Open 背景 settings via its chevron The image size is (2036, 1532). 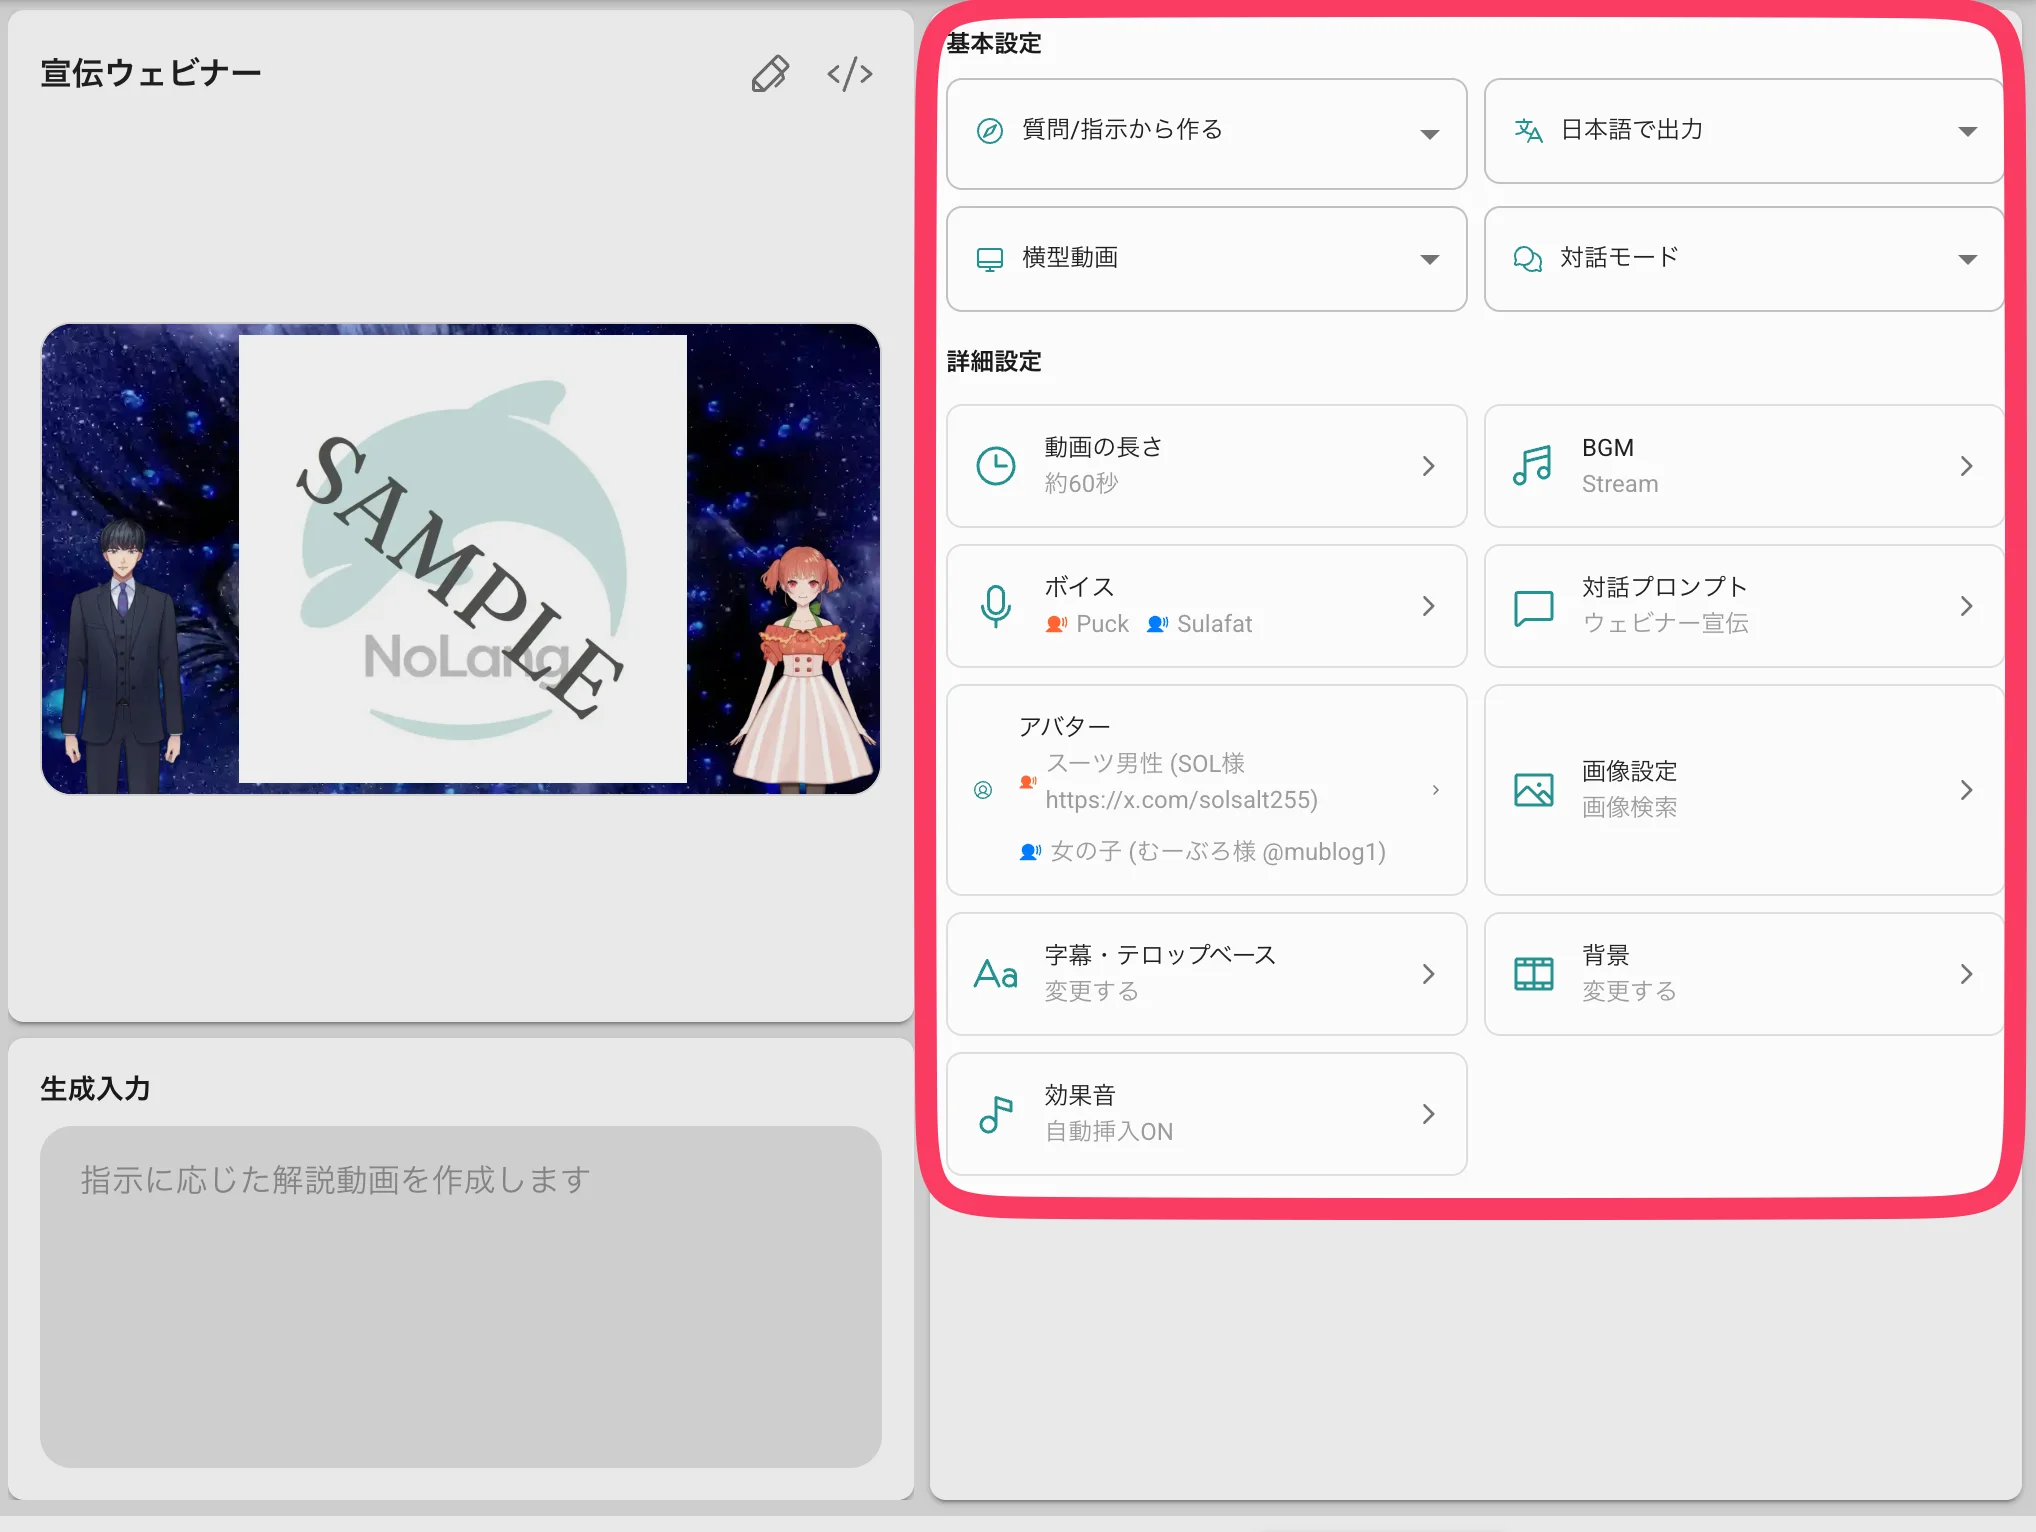(x=1966, y=974)
